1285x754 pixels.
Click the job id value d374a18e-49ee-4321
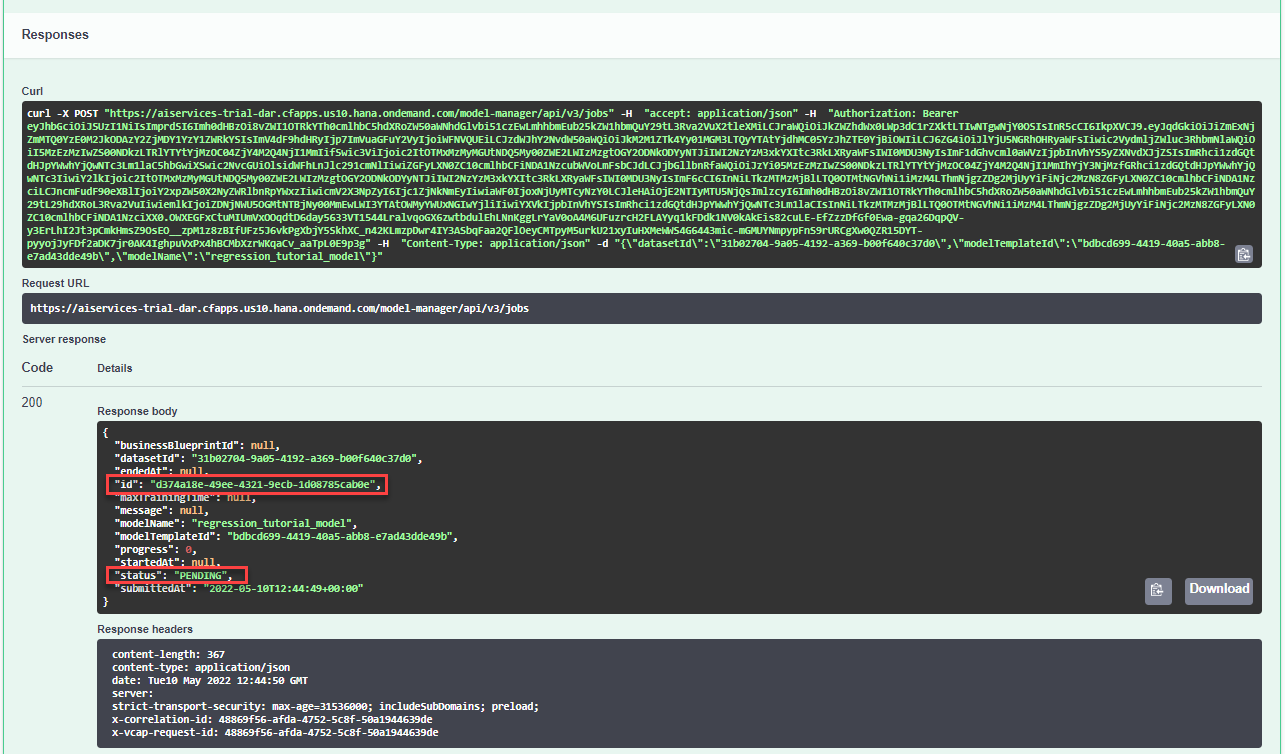264,485
